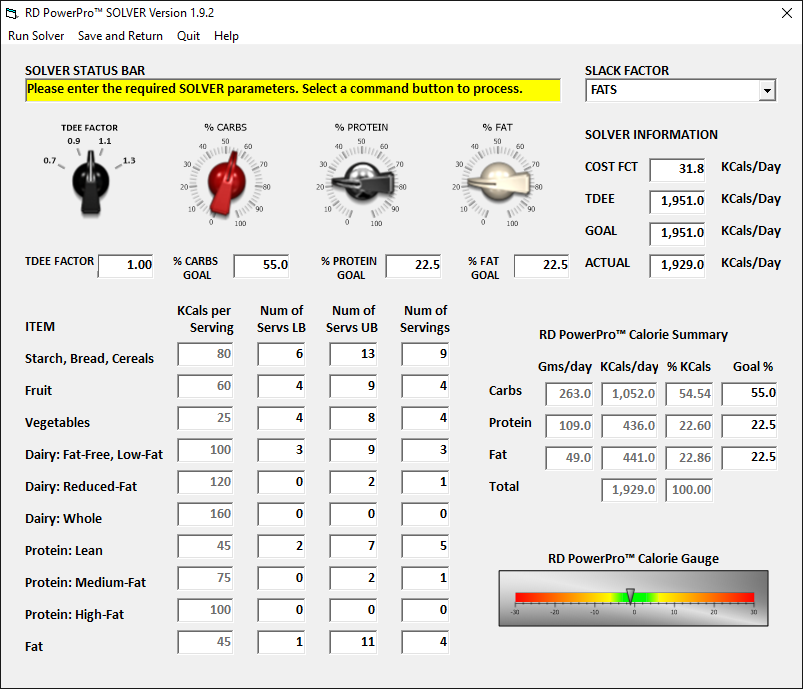Click Carbs KCals/day value 1,052.0
The image size is (803, 689).
click(x=629, y=394)
